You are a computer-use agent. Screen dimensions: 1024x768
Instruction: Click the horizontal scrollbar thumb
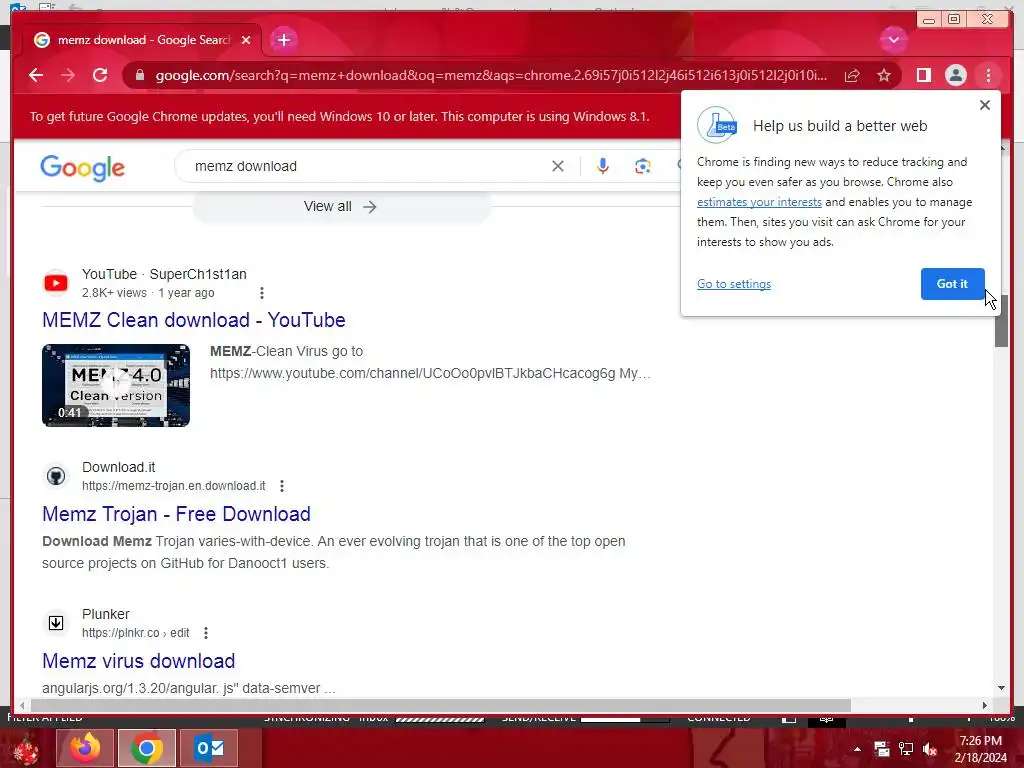(440, 705)
